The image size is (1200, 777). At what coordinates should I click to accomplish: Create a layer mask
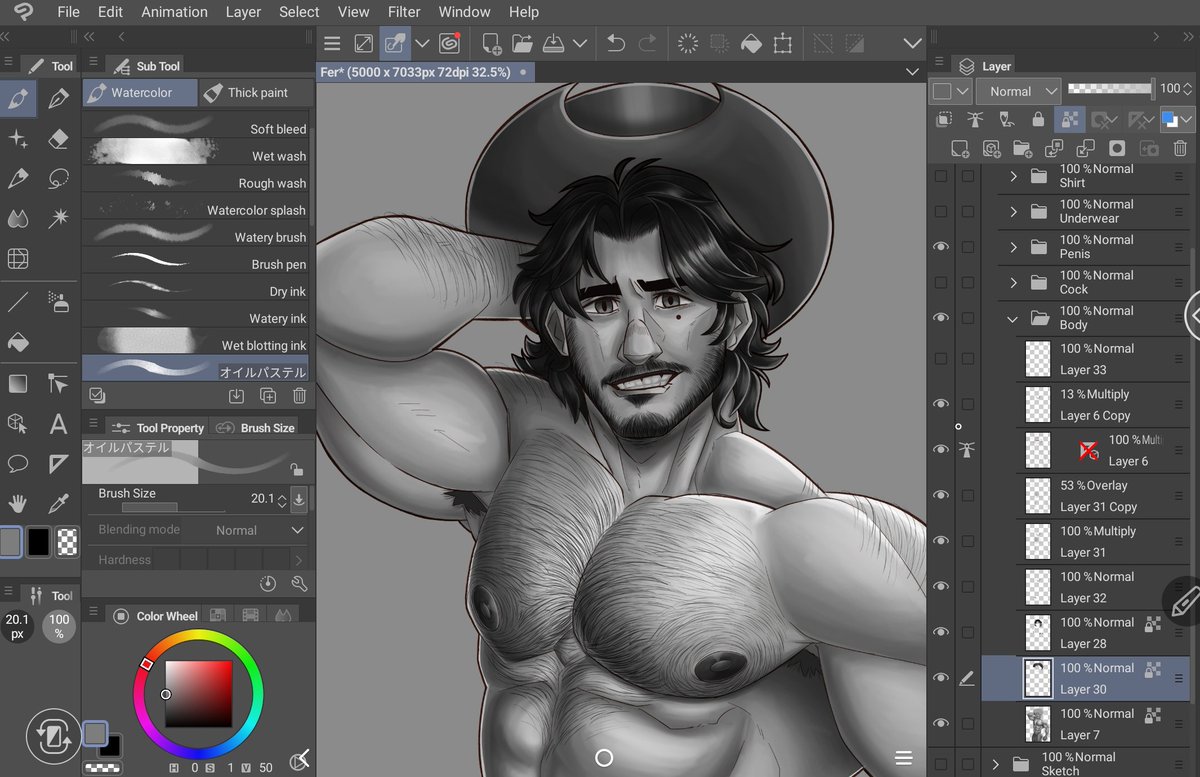coord(1117,148)
